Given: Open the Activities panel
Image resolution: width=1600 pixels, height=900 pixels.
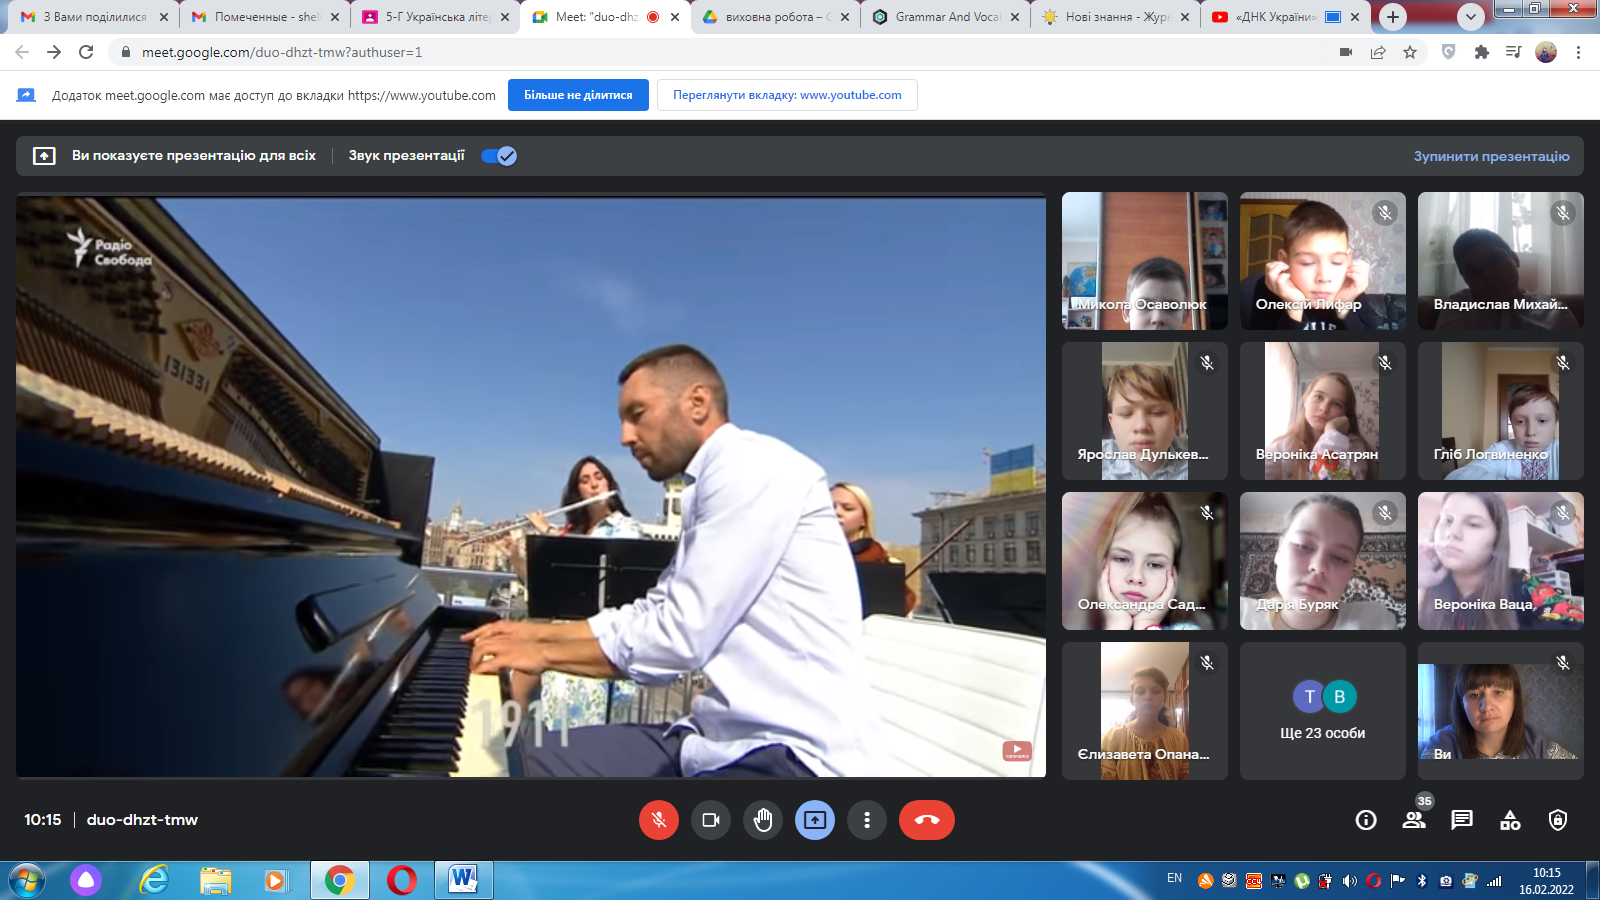Looking at the screenshot, I should click(x=1510, y=820).
